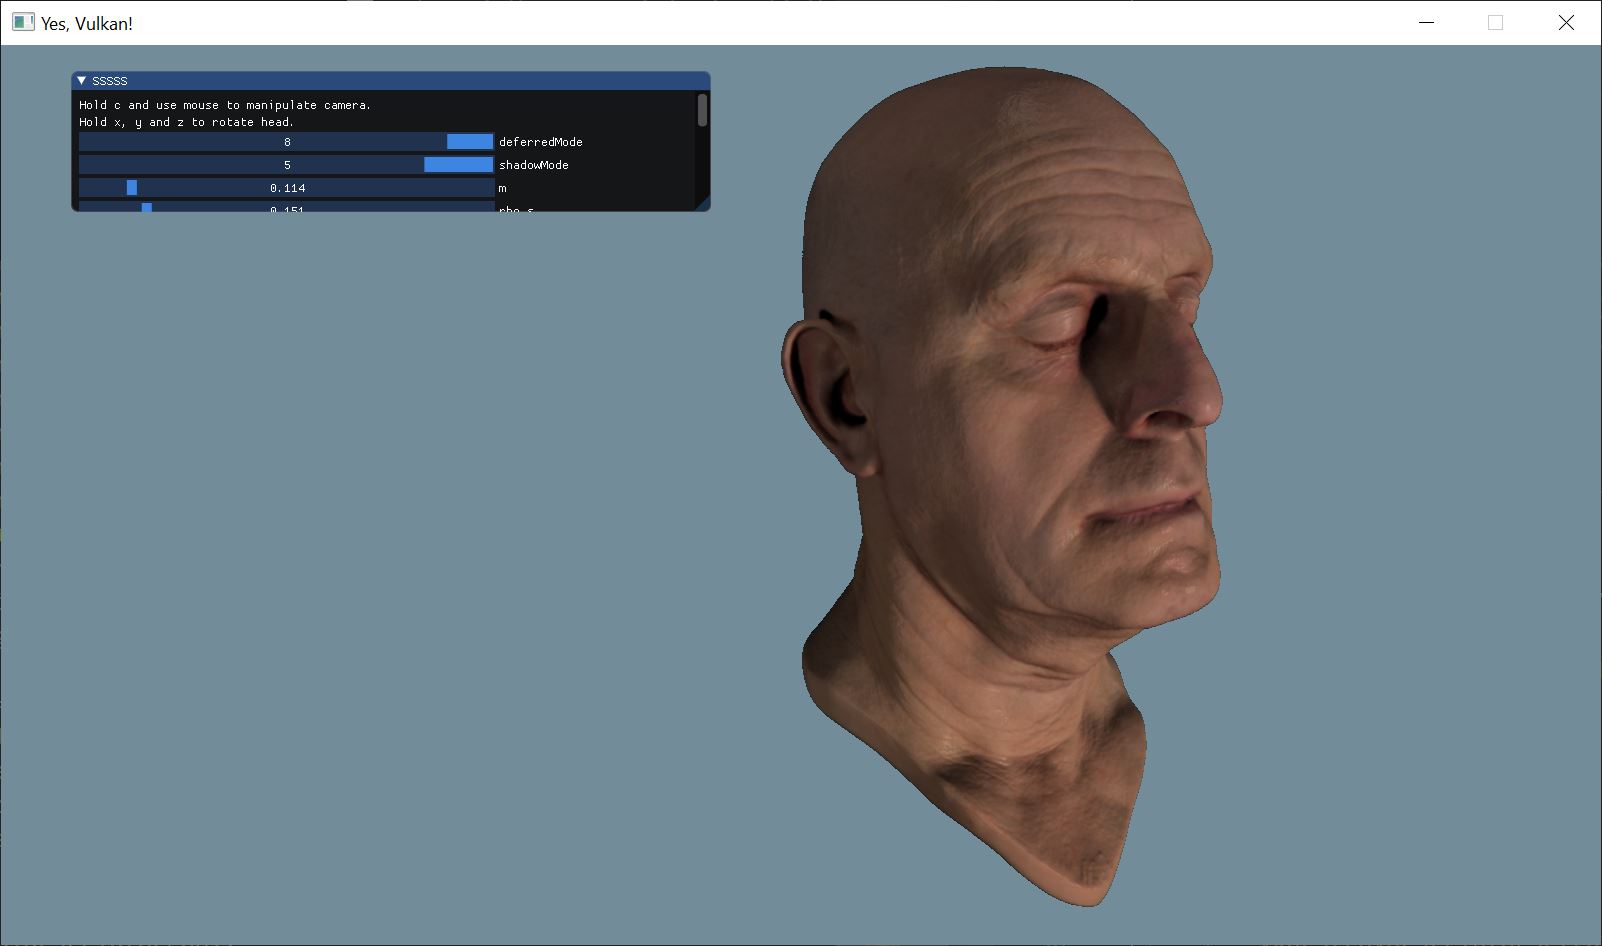This screenshot has height=946, width=1602.
Task: Adjust the deferredMode slider
Action: 286,142
